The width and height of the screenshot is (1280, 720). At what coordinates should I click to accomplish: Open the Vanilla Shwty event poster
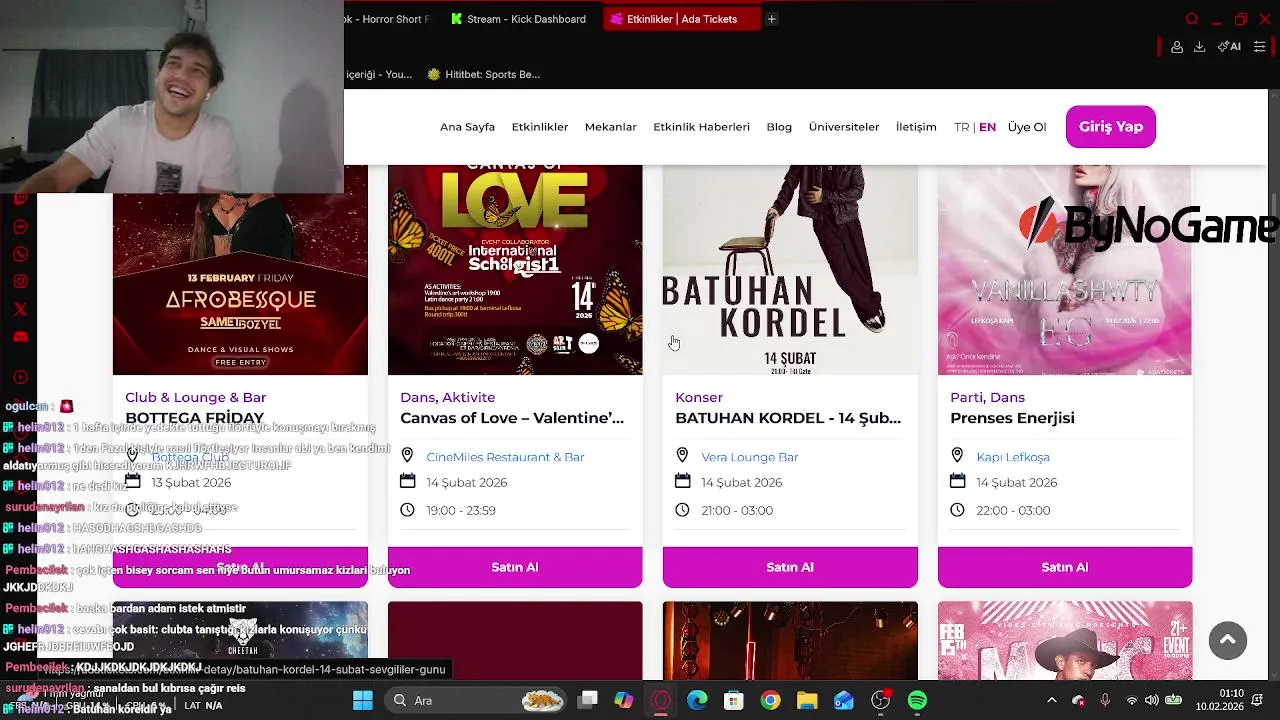click(1065, 270)
